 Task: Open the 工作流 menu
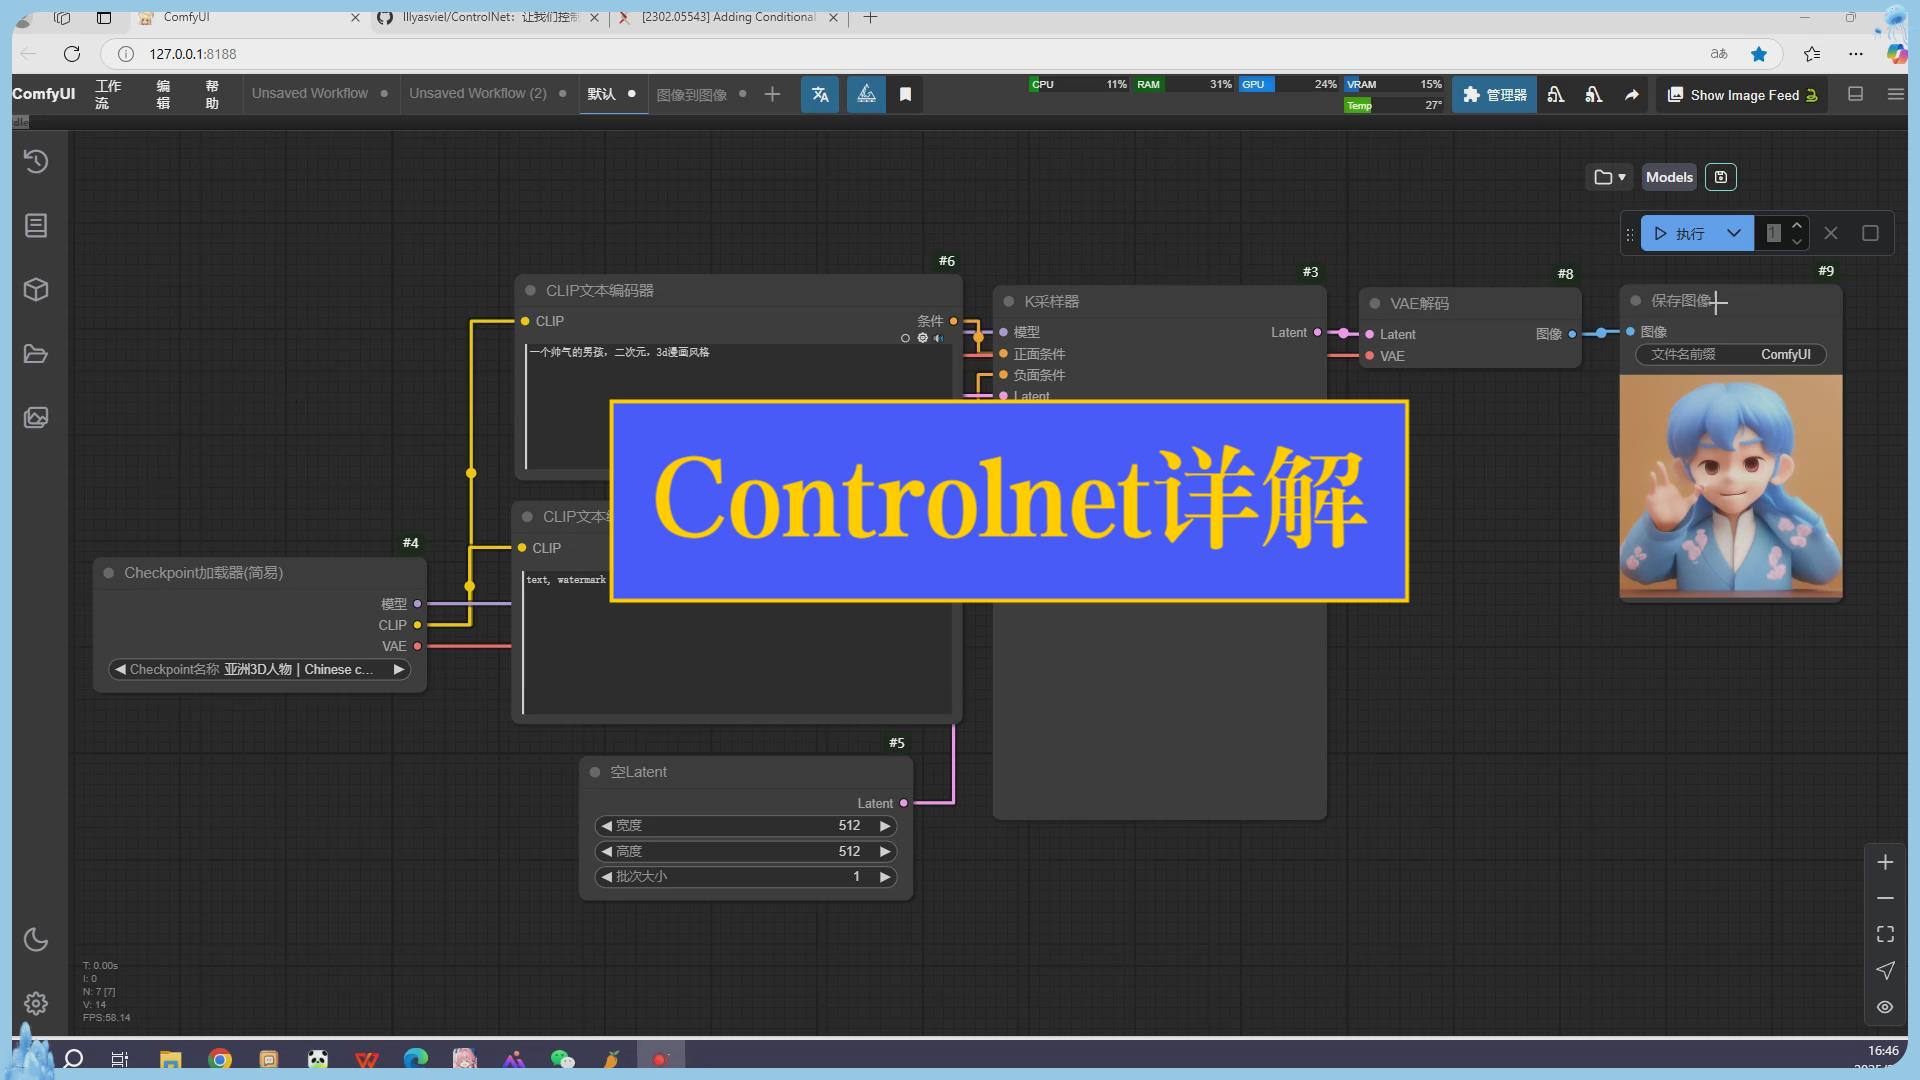pos(108,94)
